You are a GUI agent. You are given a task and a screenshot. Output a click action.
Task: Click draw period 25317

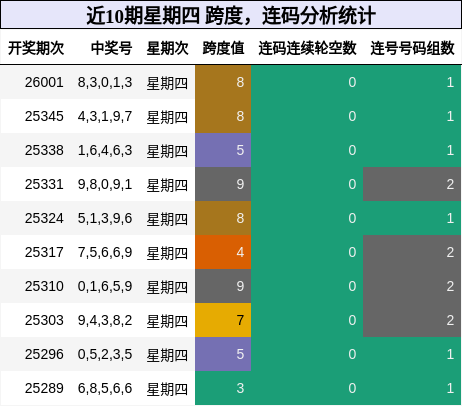pyautogui.click(x=44, y=252)
